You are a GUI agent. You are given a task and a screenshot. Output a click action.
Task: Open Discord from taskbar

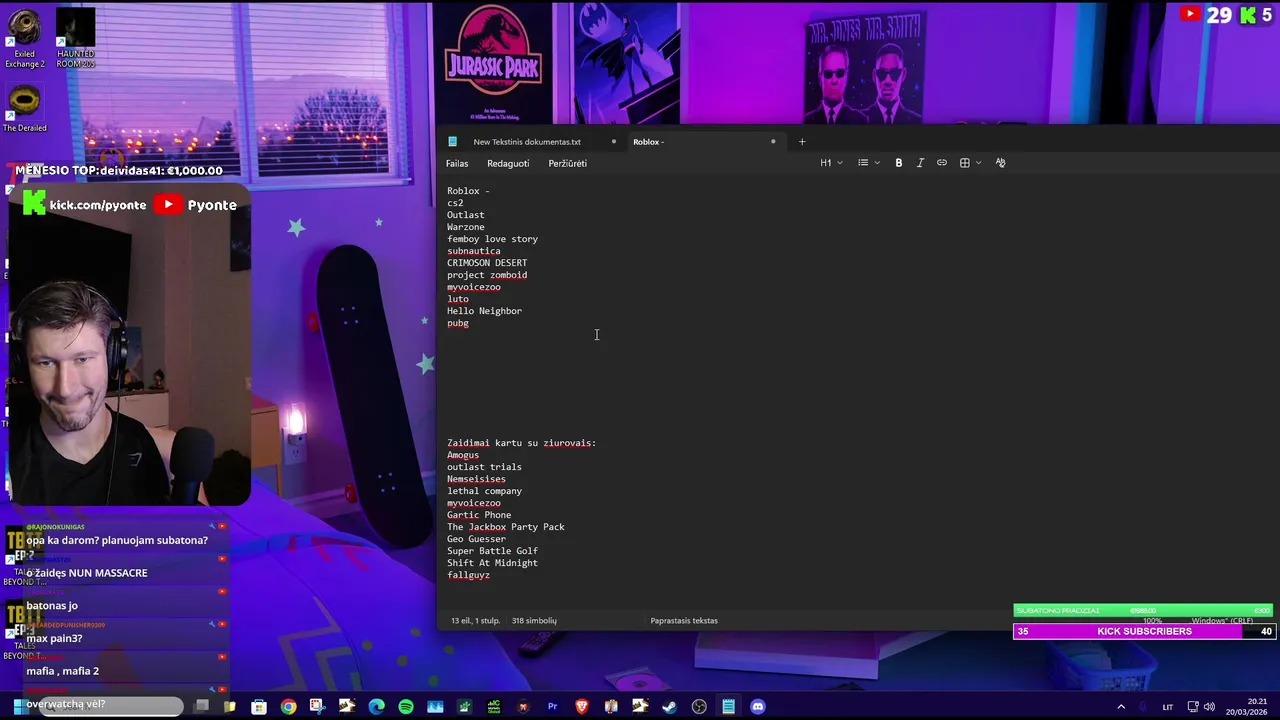pyautogui.click(x=758, y=707)
